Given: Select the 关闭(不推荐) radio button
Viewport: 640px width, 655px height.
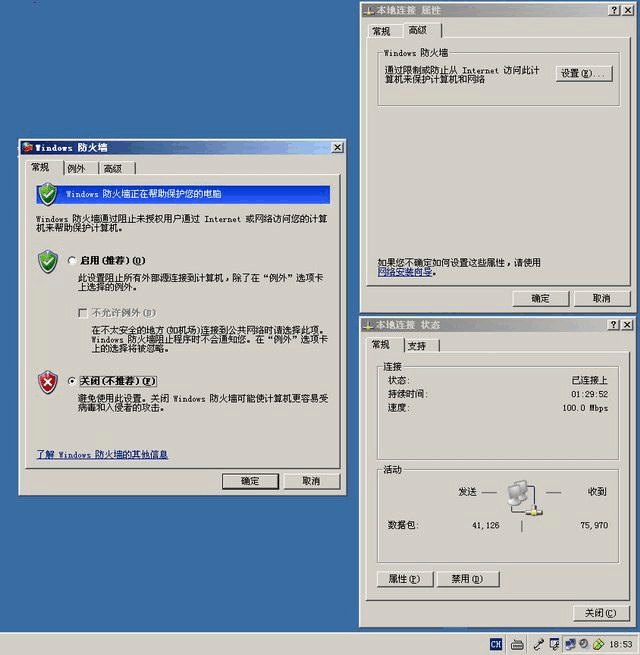Looking at the screenshot, I should coord(72,381).
